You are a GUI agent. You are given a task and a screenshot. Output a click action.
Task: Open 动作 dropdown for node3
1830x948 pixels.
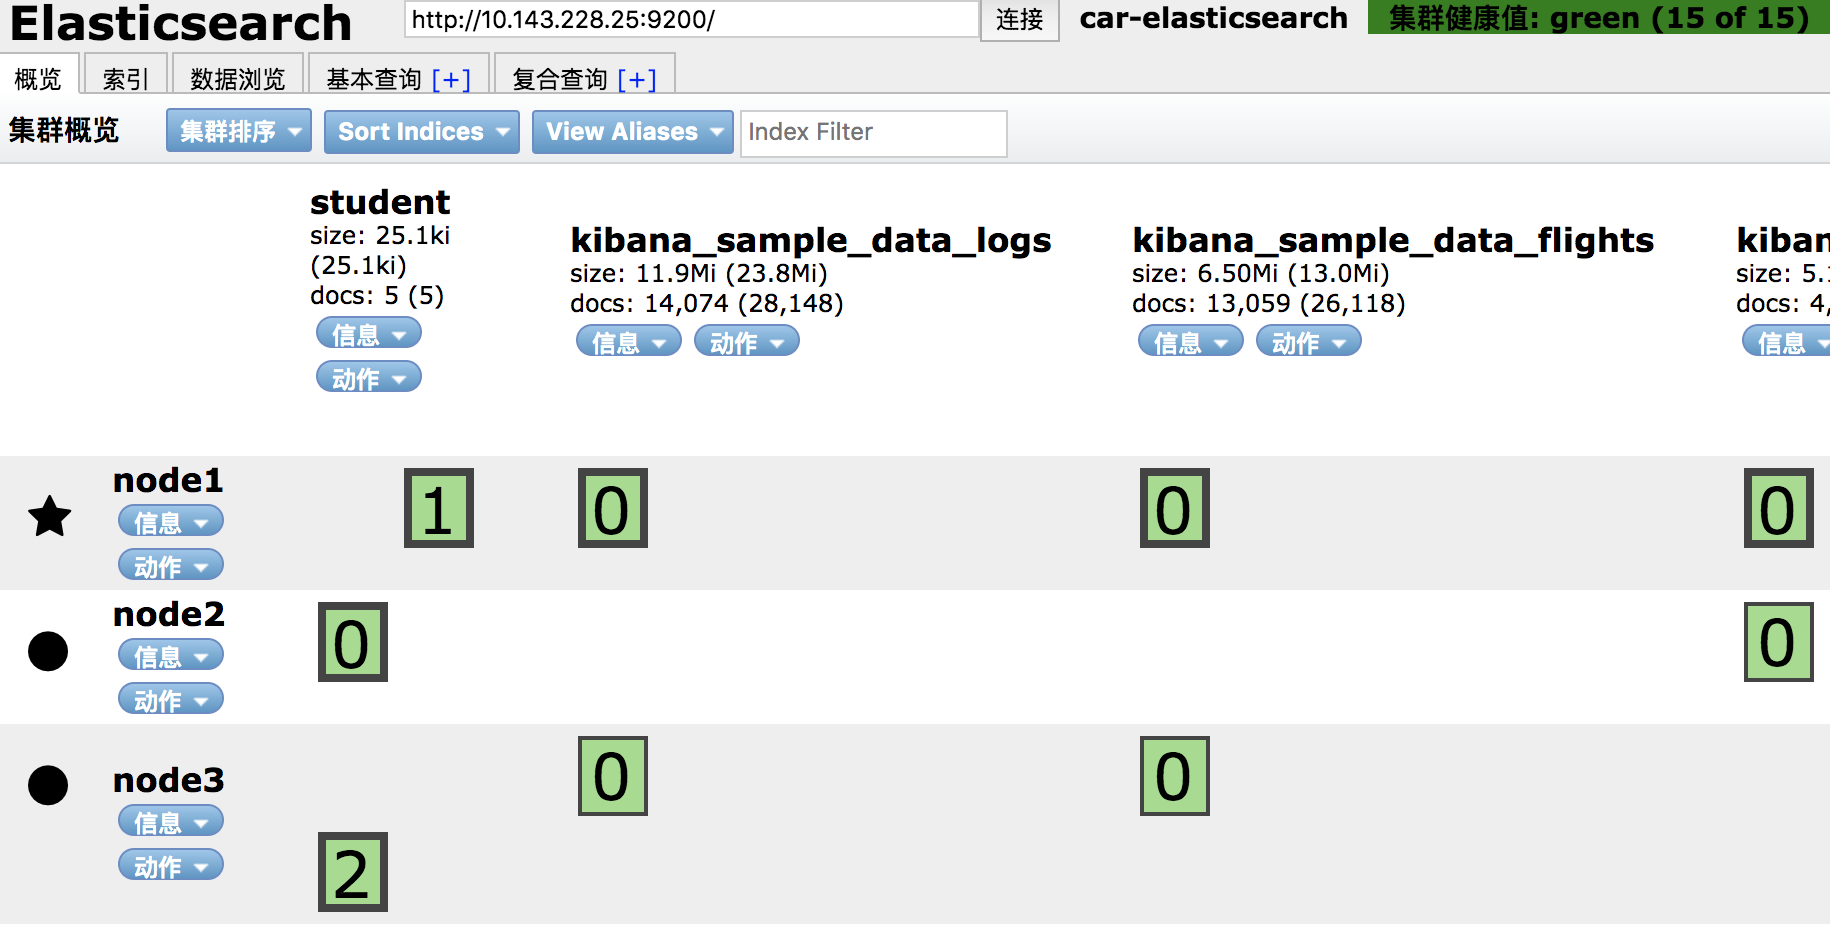pyautogui.click(x=171, y=865)
